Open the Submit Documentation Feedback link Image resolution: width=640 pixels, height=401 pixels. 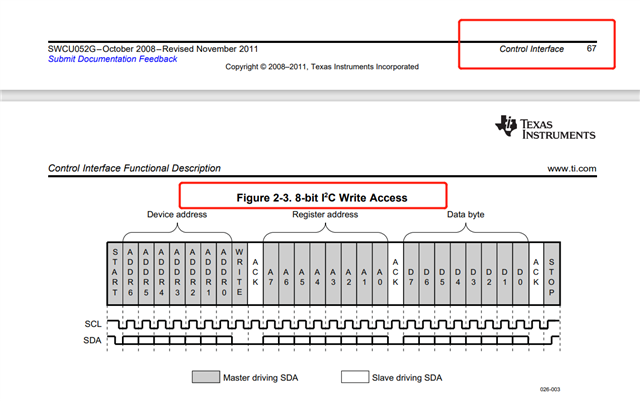113,59
